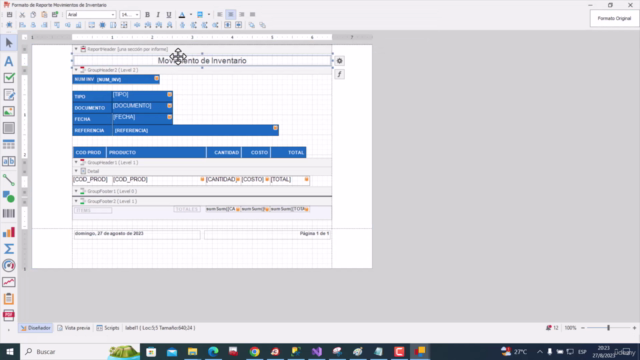Toggle Bold formatting
Image resolution: width=640 pixels, height=360 pixels.
(147, 15)
